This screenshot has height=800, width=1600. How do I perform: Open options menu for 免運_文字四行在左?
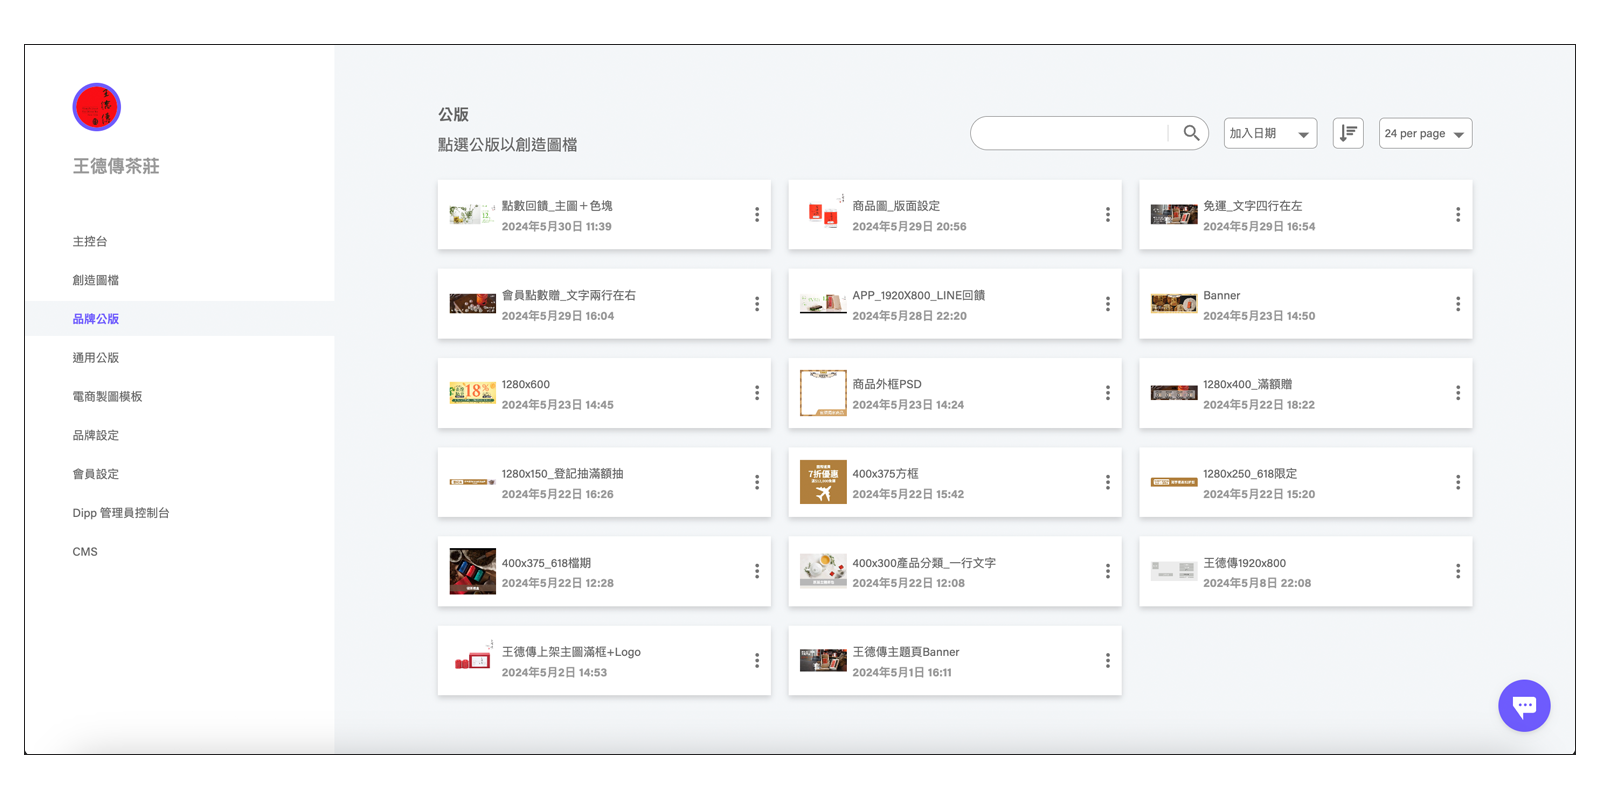pos(1458,215)
